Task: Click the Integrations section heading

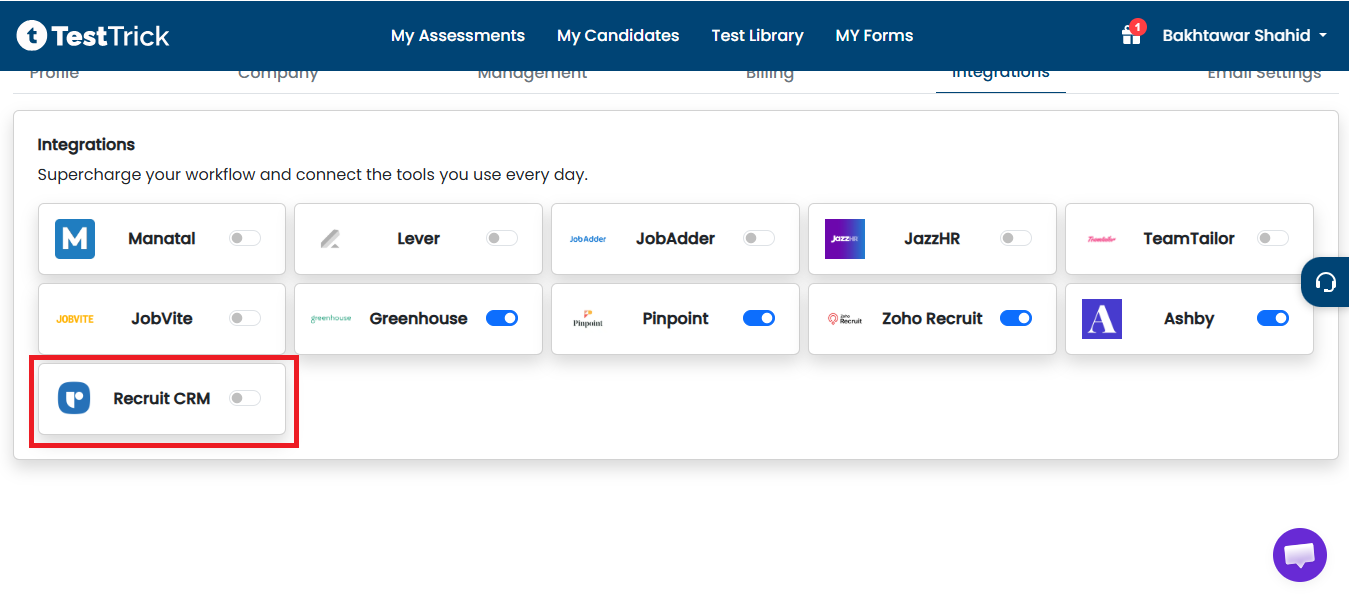Action: click(x=86, y=145)
